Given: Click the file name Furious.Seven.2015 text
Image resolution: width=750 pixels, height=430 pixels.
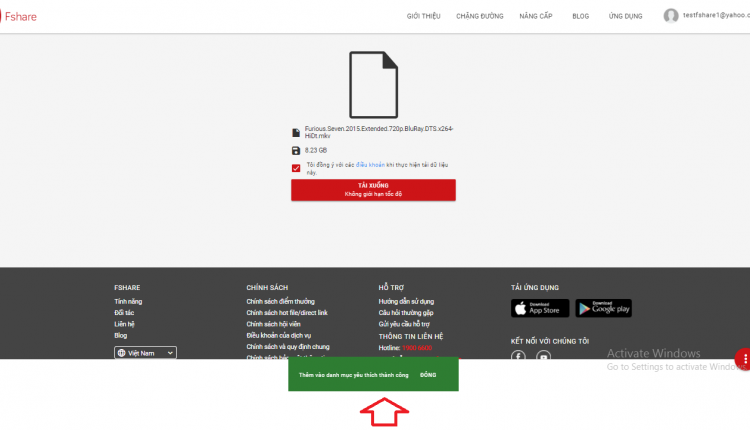Looking at the screenshot, I should pyautogui.click(x=379, y=132).
